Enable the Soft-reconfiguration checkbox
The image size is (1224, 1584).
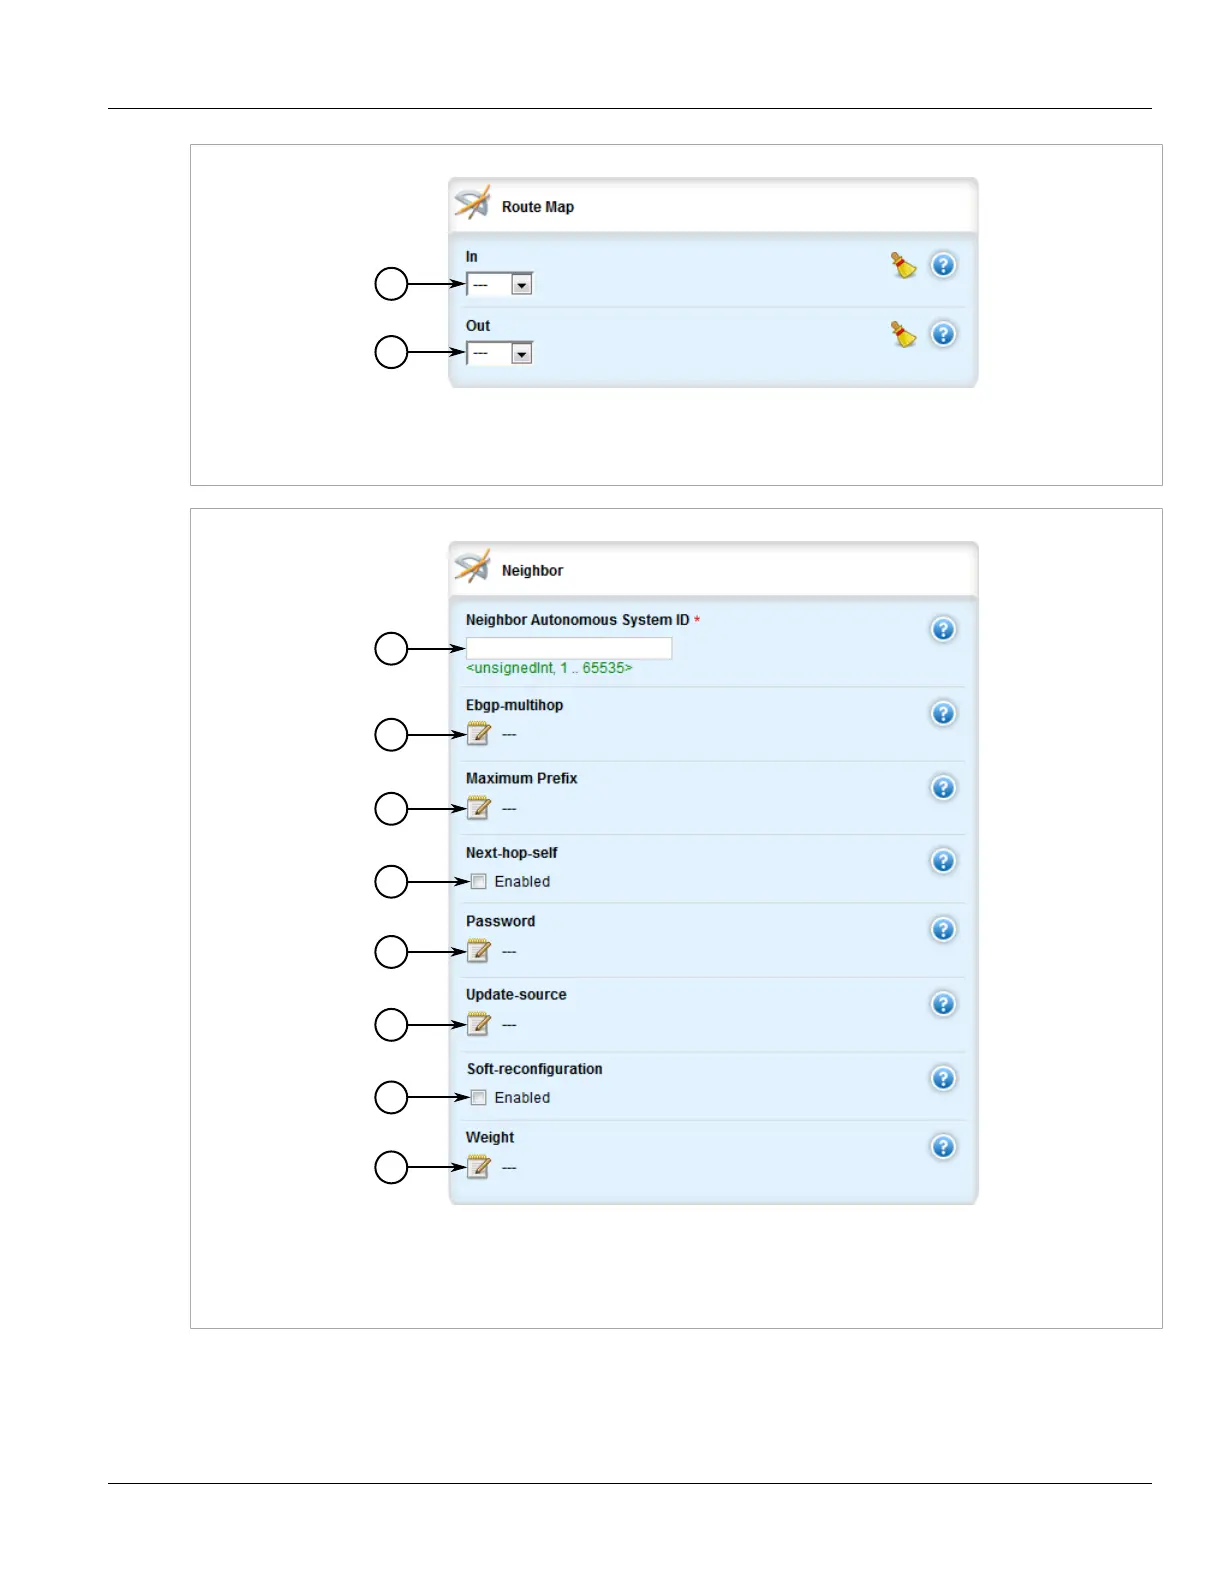479,1098
